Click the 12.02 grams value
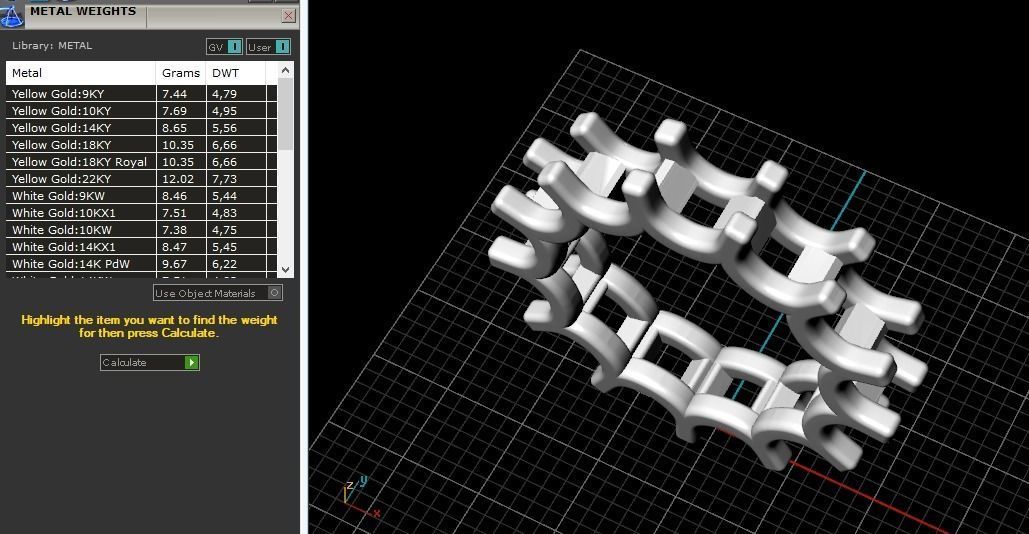Image resolution: width=1029 pixels, height=534 pixels. (178, 179)
